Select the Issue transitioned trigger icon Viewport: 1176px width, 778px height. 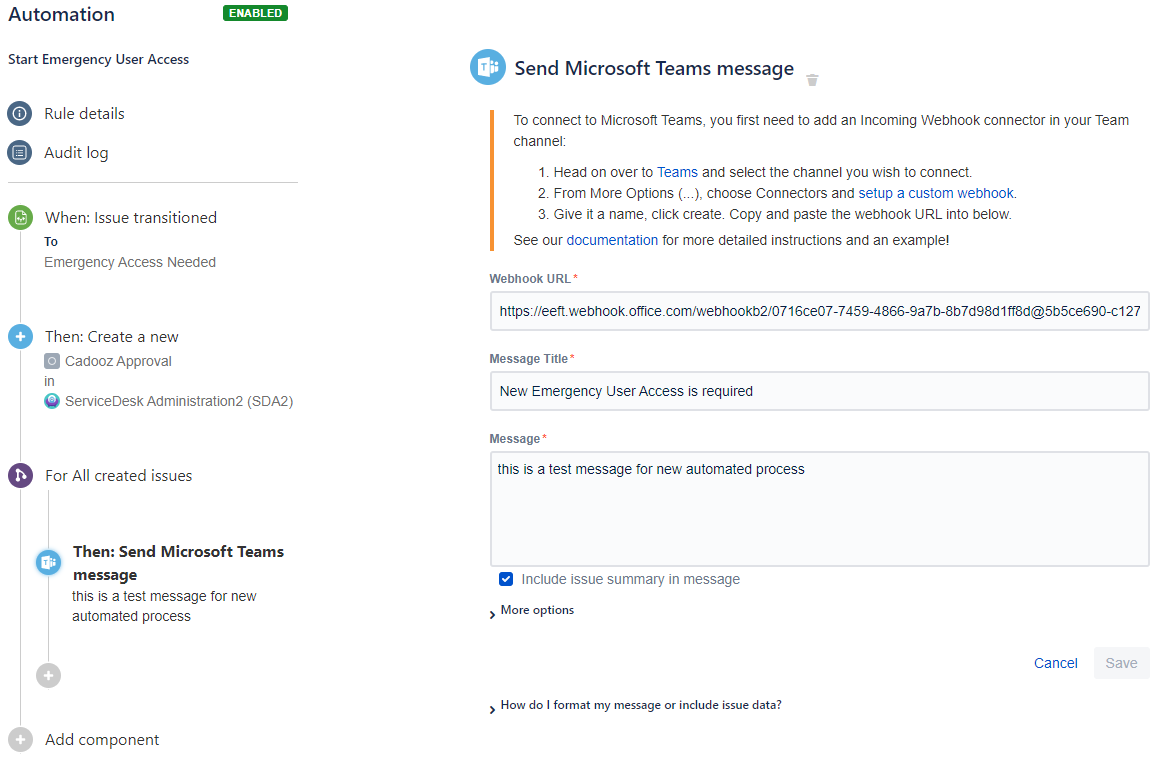(x=20, y=218)
